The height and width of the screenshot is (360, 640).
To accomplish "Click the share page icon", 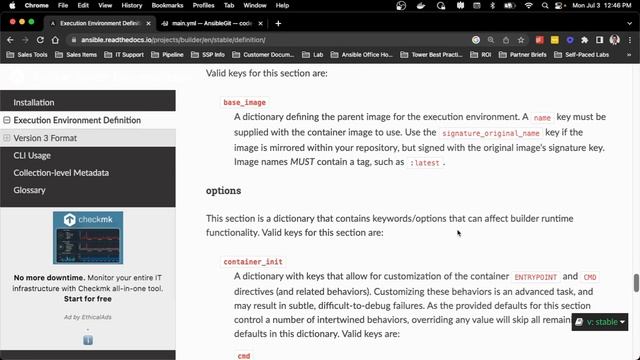I will tap(506, 40).
